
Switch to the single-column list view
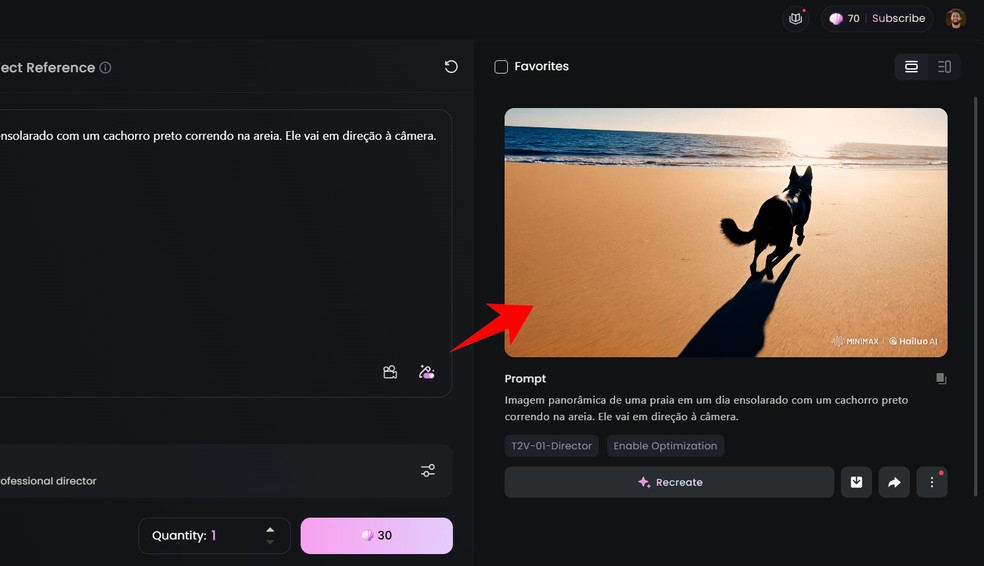(x=911, y=67)
